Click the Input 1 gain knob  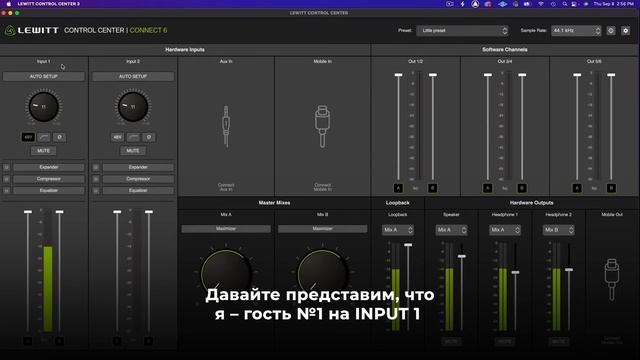click(x=44, y=107)
